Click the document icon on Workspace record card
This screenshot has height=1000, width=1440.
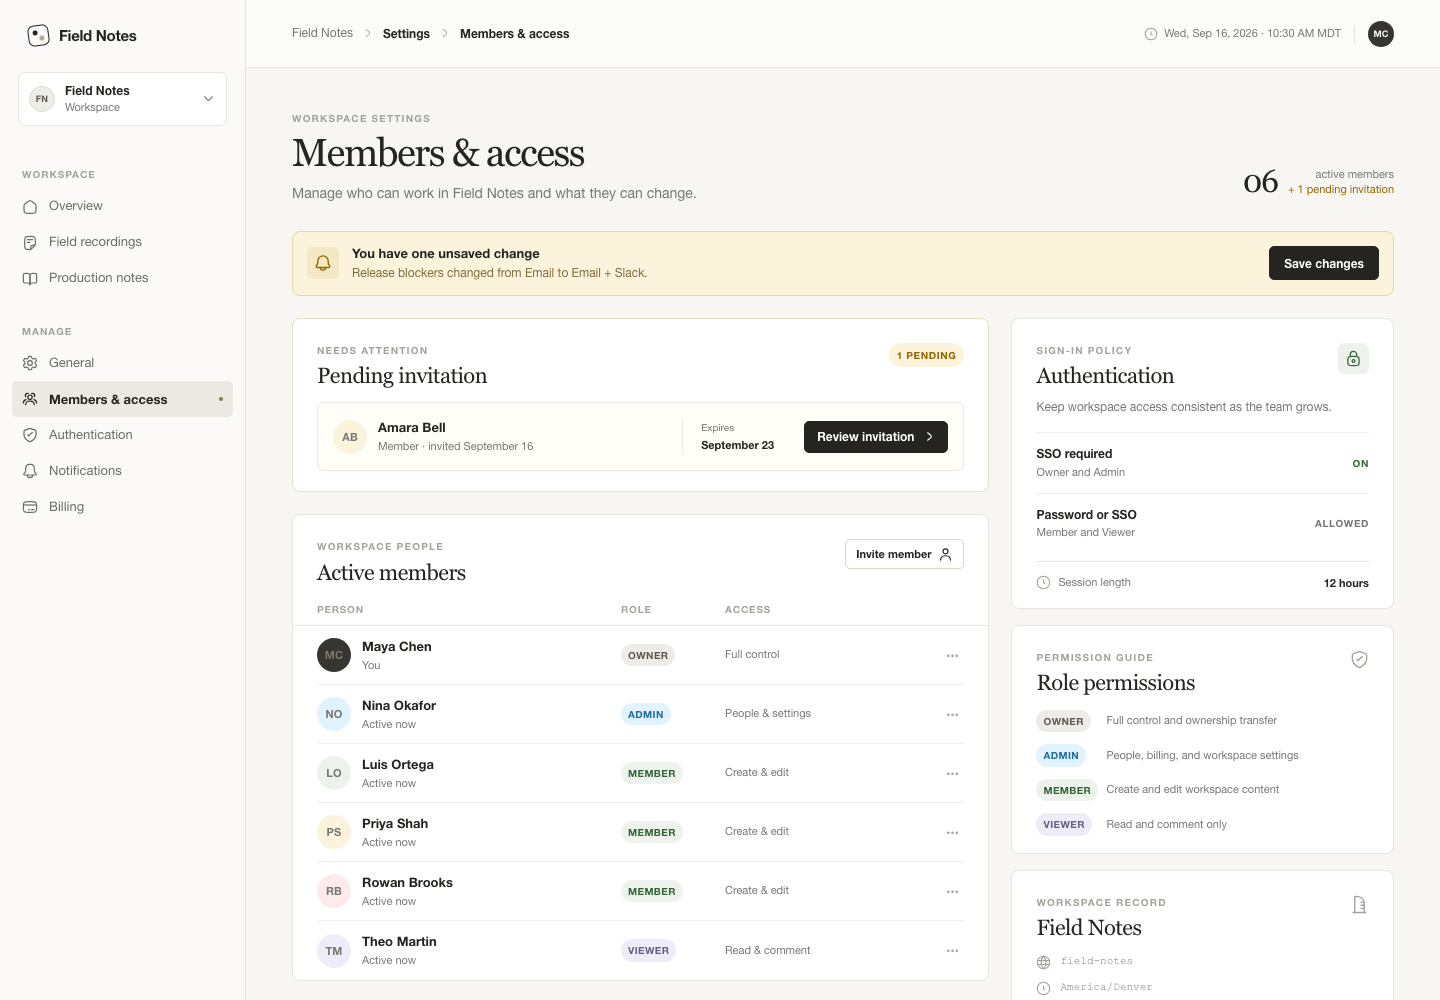tap(1359, 905)
